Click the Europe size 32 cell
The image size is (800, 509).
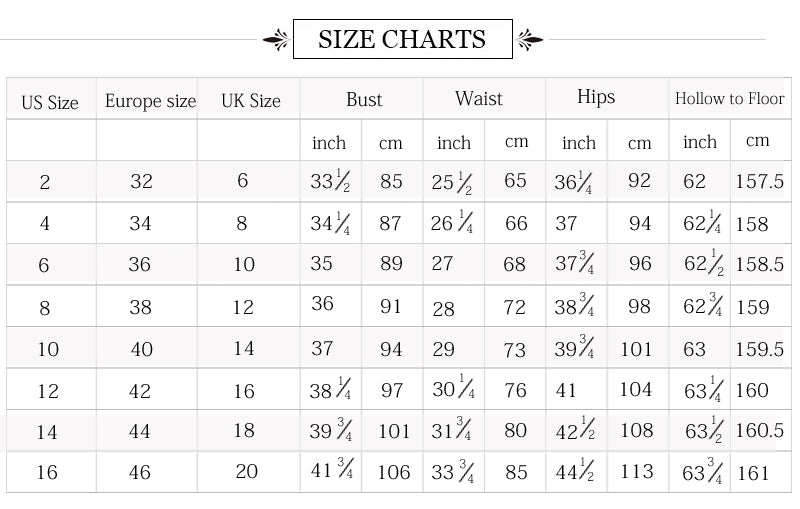[141, 181]
